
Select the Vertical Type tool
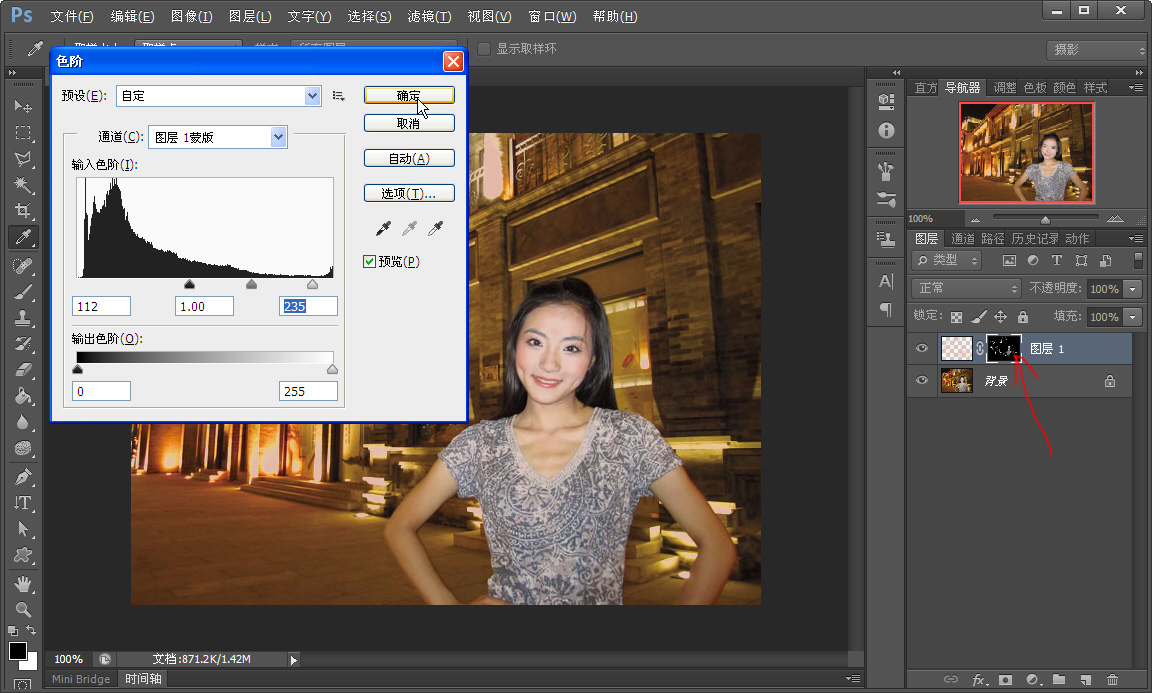click(x=23, y=503)
